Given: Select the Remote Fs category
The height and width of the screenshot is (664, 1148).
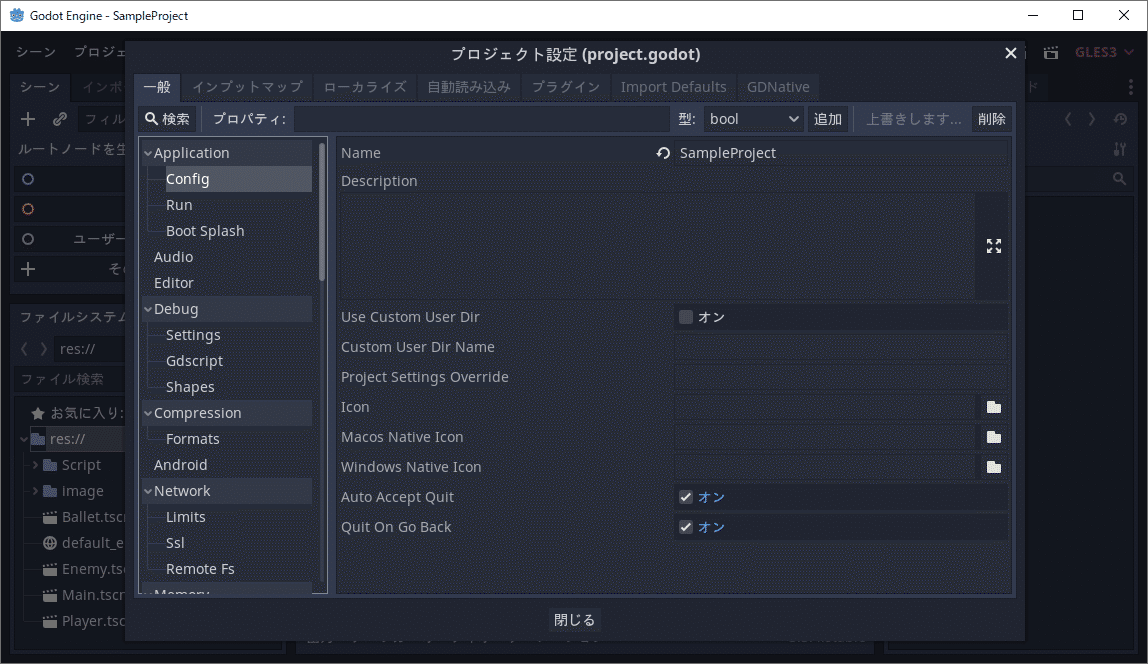Looking at the screenshot, I should (x=200, y=569).
